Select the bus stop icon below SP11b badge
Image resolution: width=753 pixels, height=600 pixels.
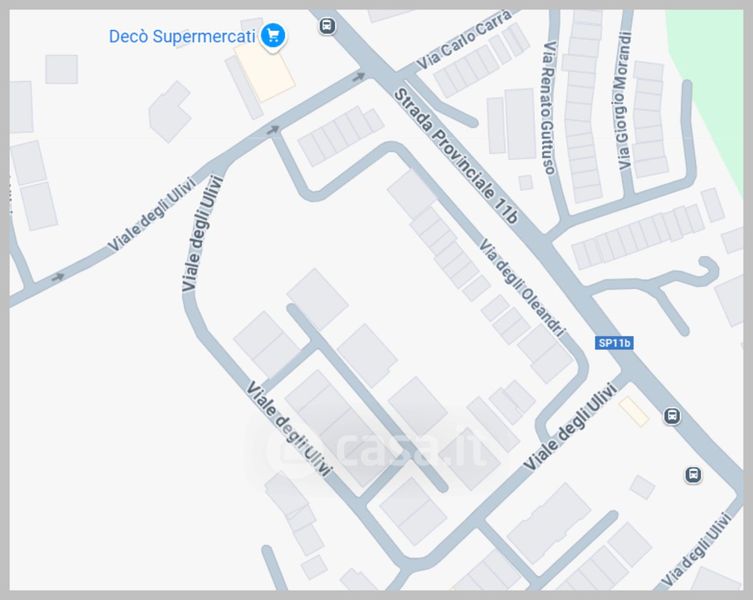pyautogui.click(x=672, y=416)
